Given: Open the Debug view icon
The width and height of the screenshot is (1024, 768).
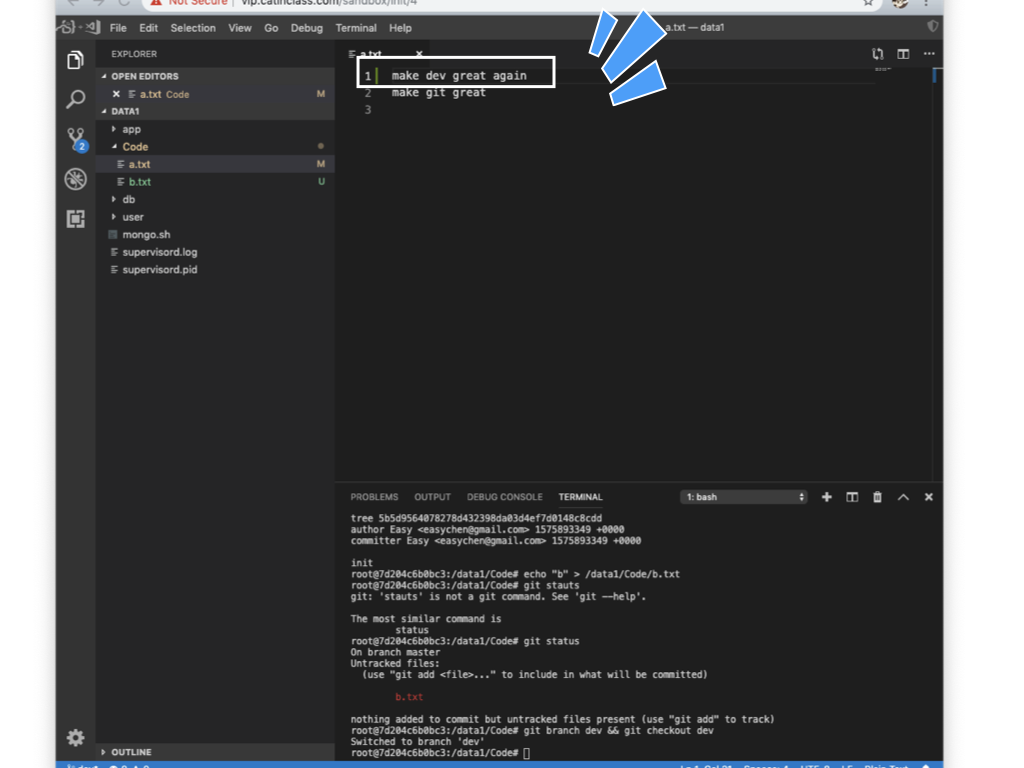Looking at the screenshot, I should 75,179.
